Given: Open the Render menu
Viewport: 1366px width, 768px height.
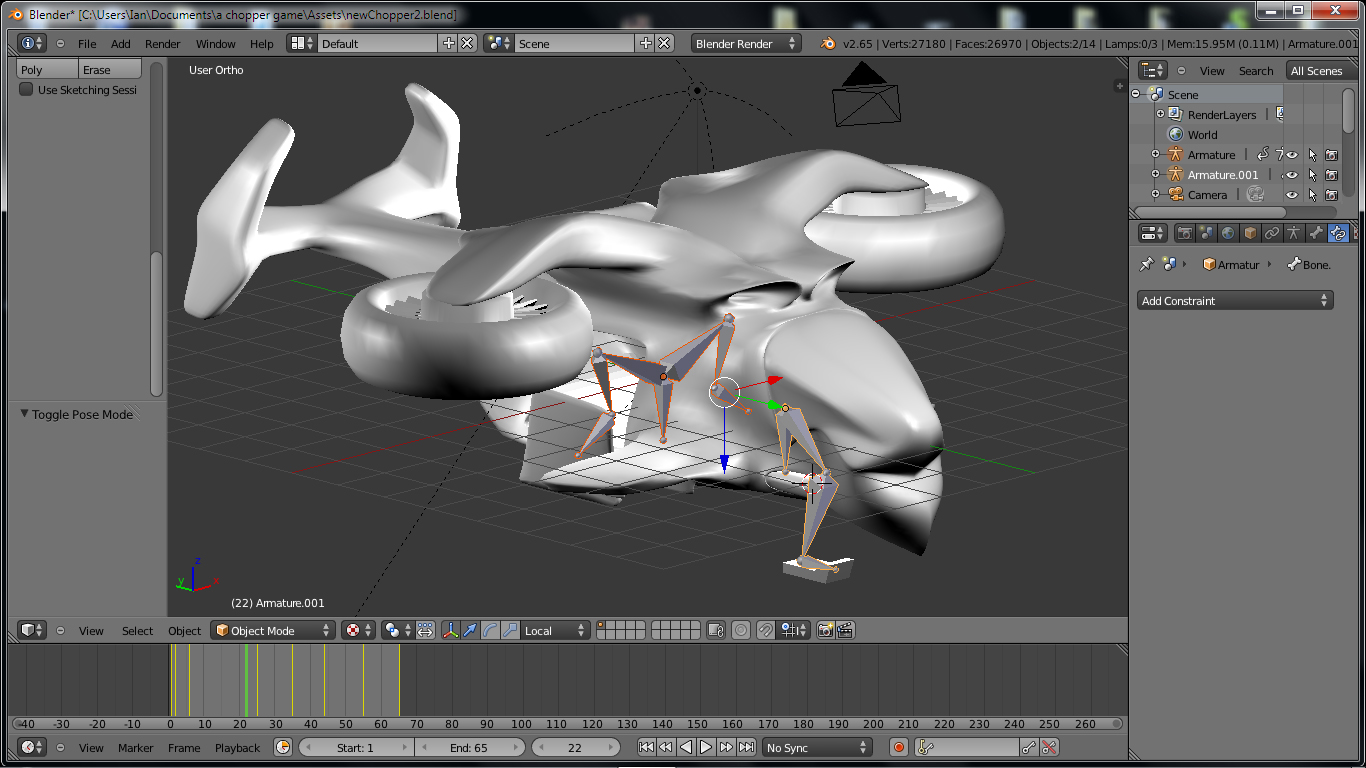Looking at the screenshot, I should pos(162,44).
